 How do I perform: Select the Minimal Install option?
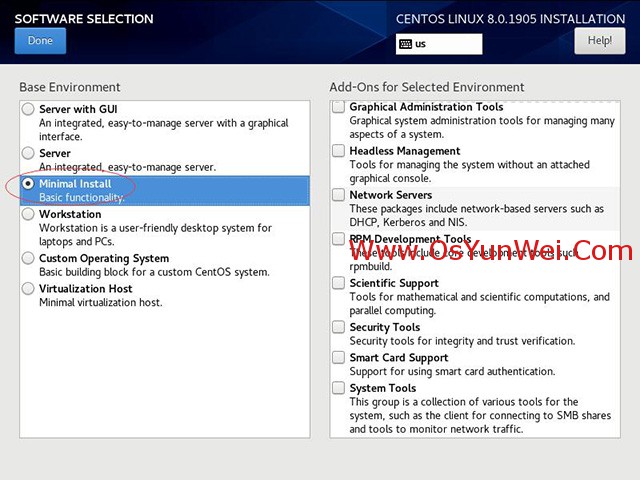pos(28,185)
